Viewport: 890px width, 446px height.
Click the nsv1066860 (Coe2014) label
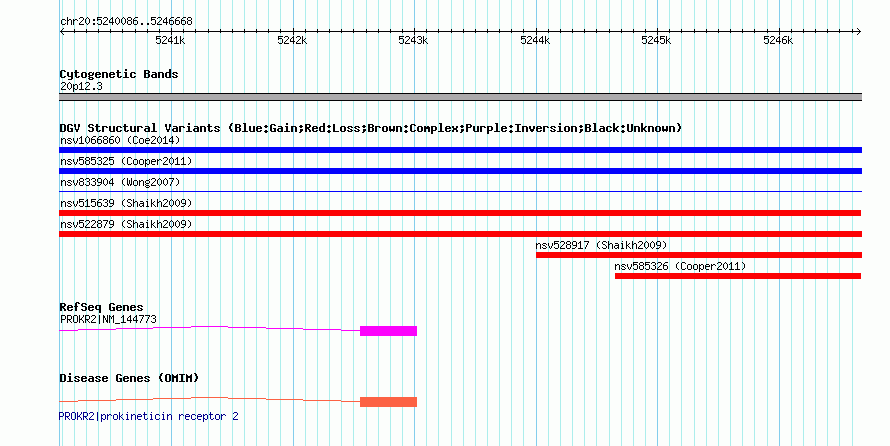pos(120,140)
